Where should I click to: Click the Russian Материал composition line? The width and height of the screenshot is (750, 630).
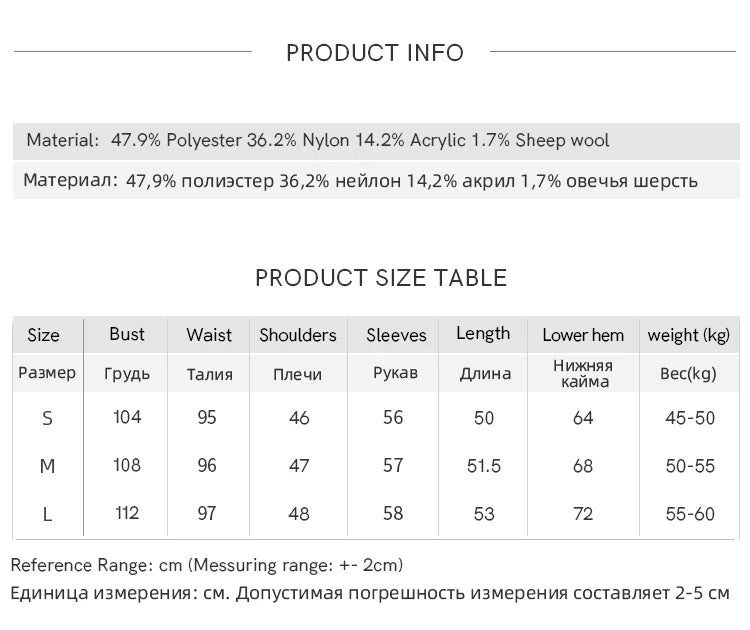coord(360,181)
